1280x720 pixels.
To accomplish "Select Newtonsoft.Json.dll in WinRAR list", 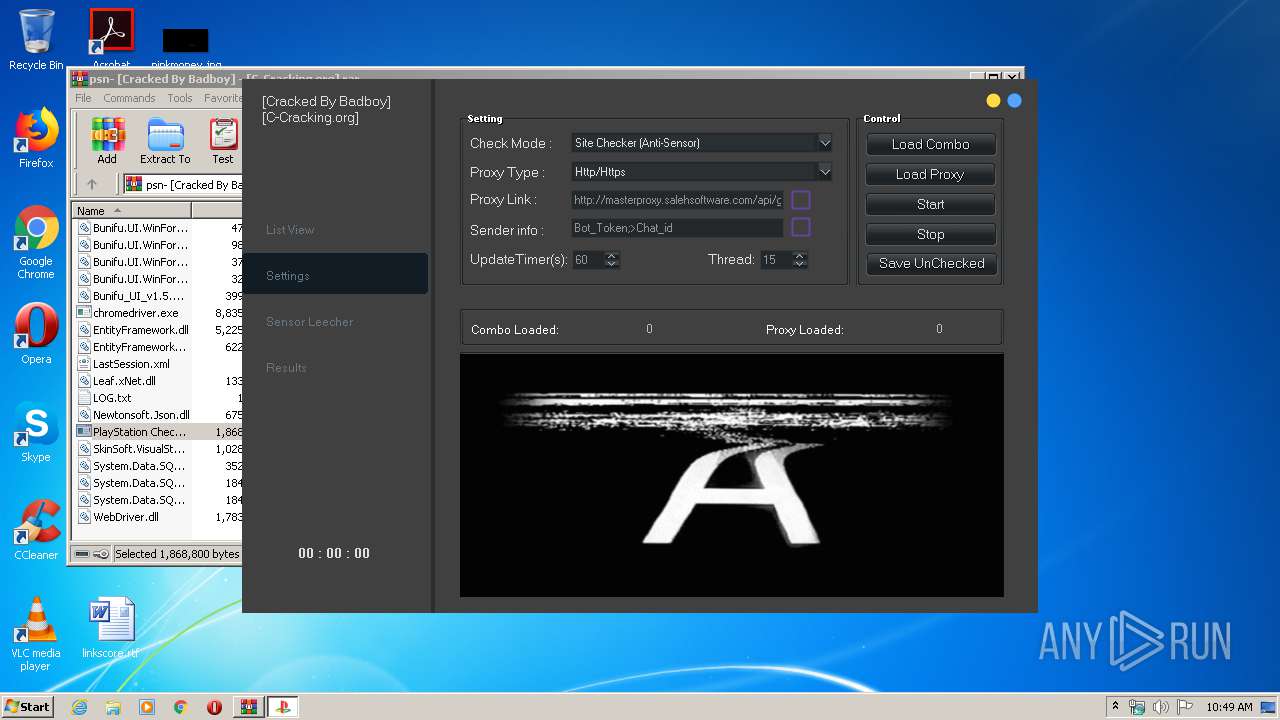I will [135, 415].
